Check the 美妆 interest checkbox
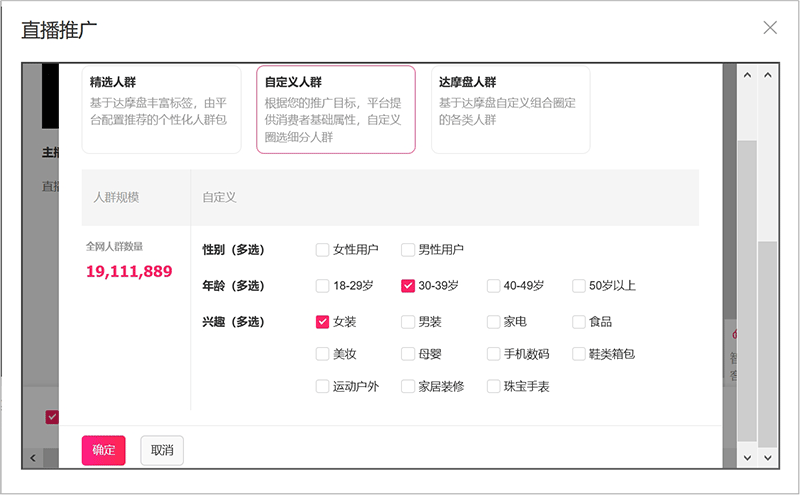The height and width of the screenshot is (495, 800). point(322,354)
